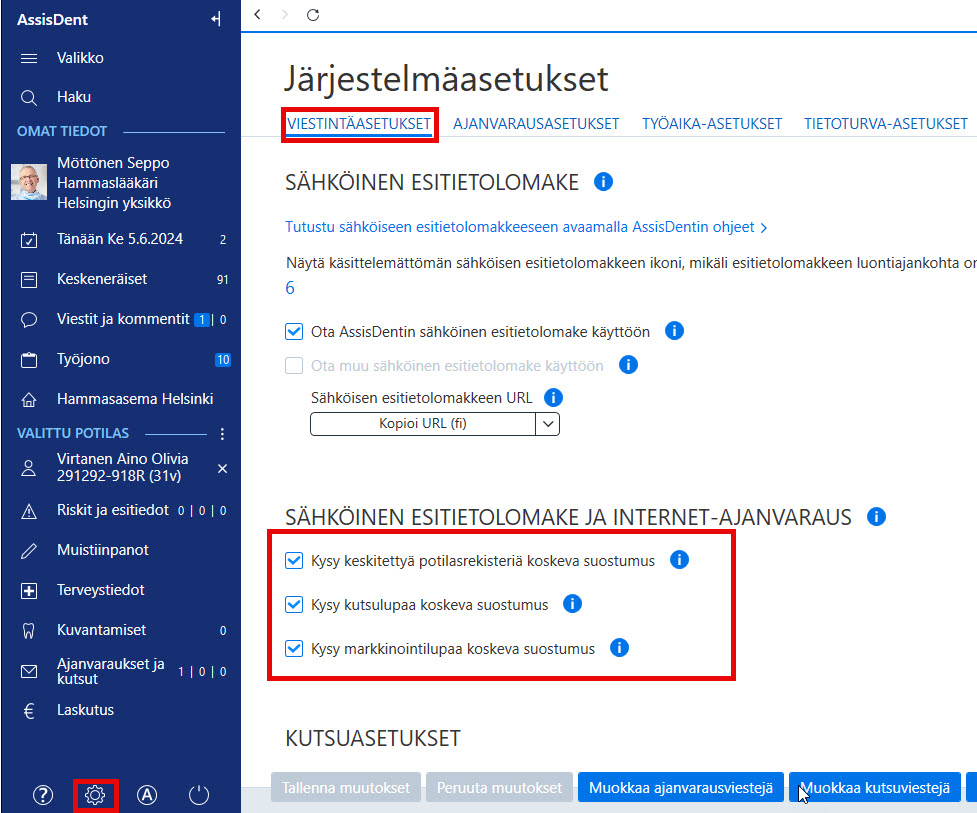Open Kuvantamiset tooth icon
The image size is (977, 813).
(x=29, y=631)
